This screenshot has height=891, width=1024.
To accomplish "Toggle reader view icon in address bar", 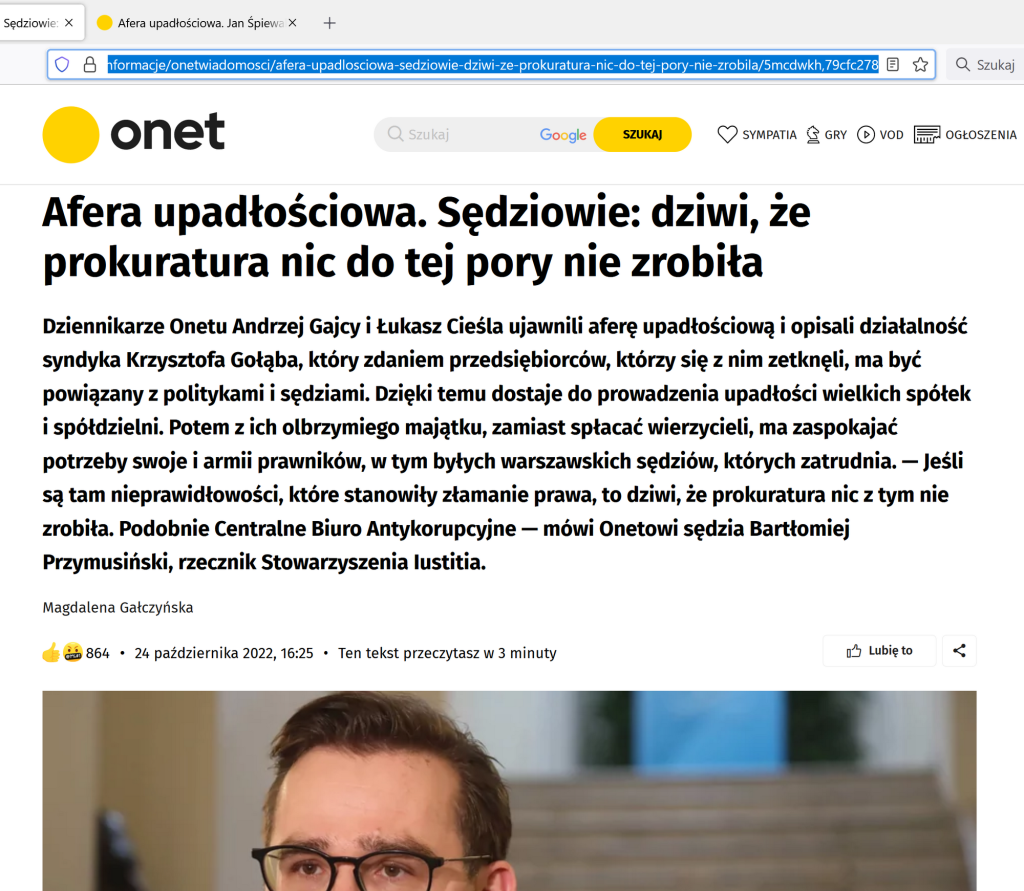I will (893, 65).
